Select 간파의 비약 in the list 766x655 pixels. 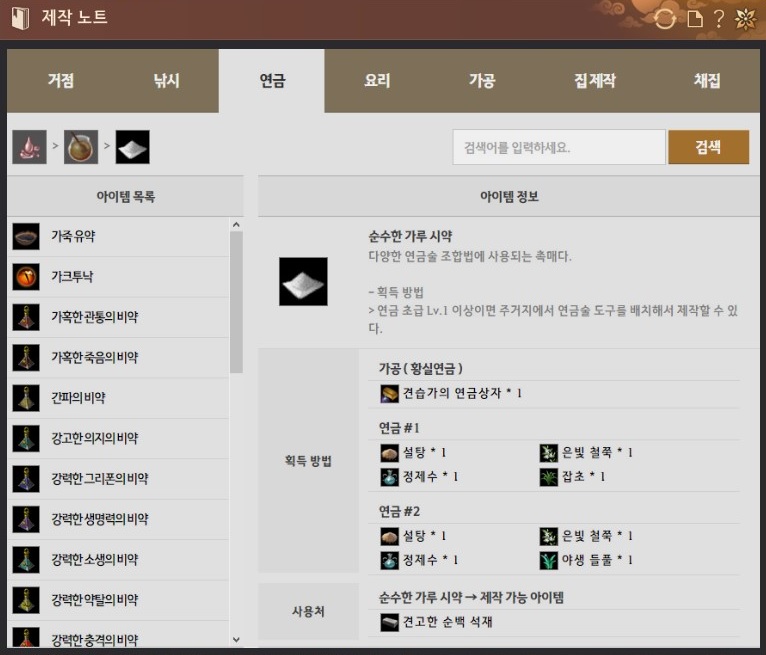click(x=118, y=398)
